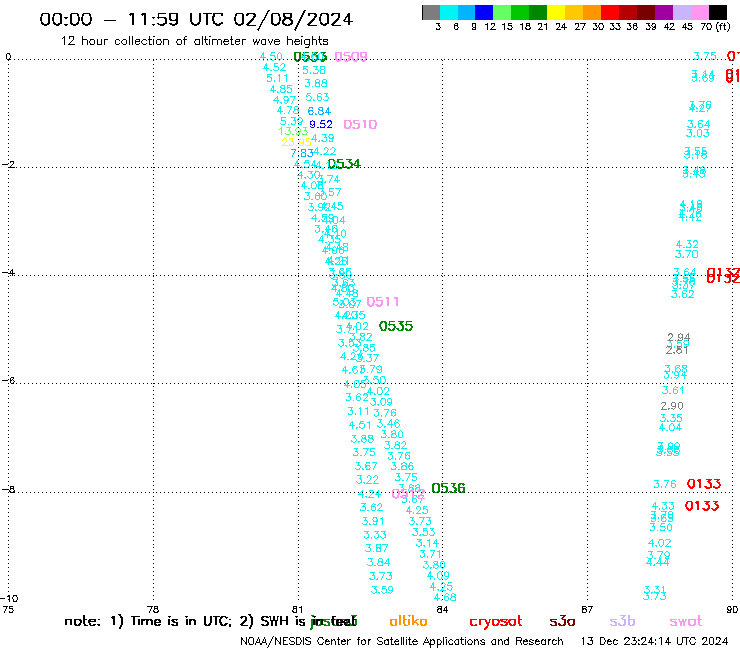The image size is (740, 650).
Task: Select the pink legend swatch
Action: [699, 12]
